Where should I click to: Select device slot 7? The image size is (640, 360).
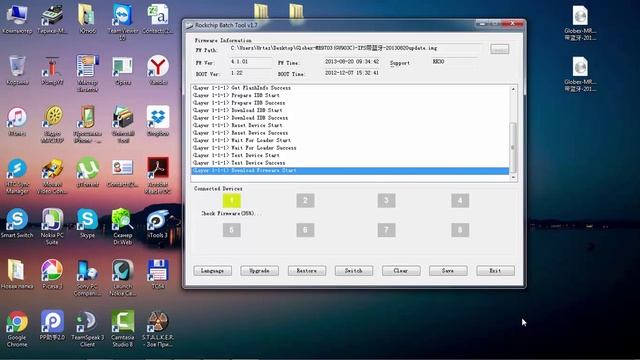click(x=387, y=230)
